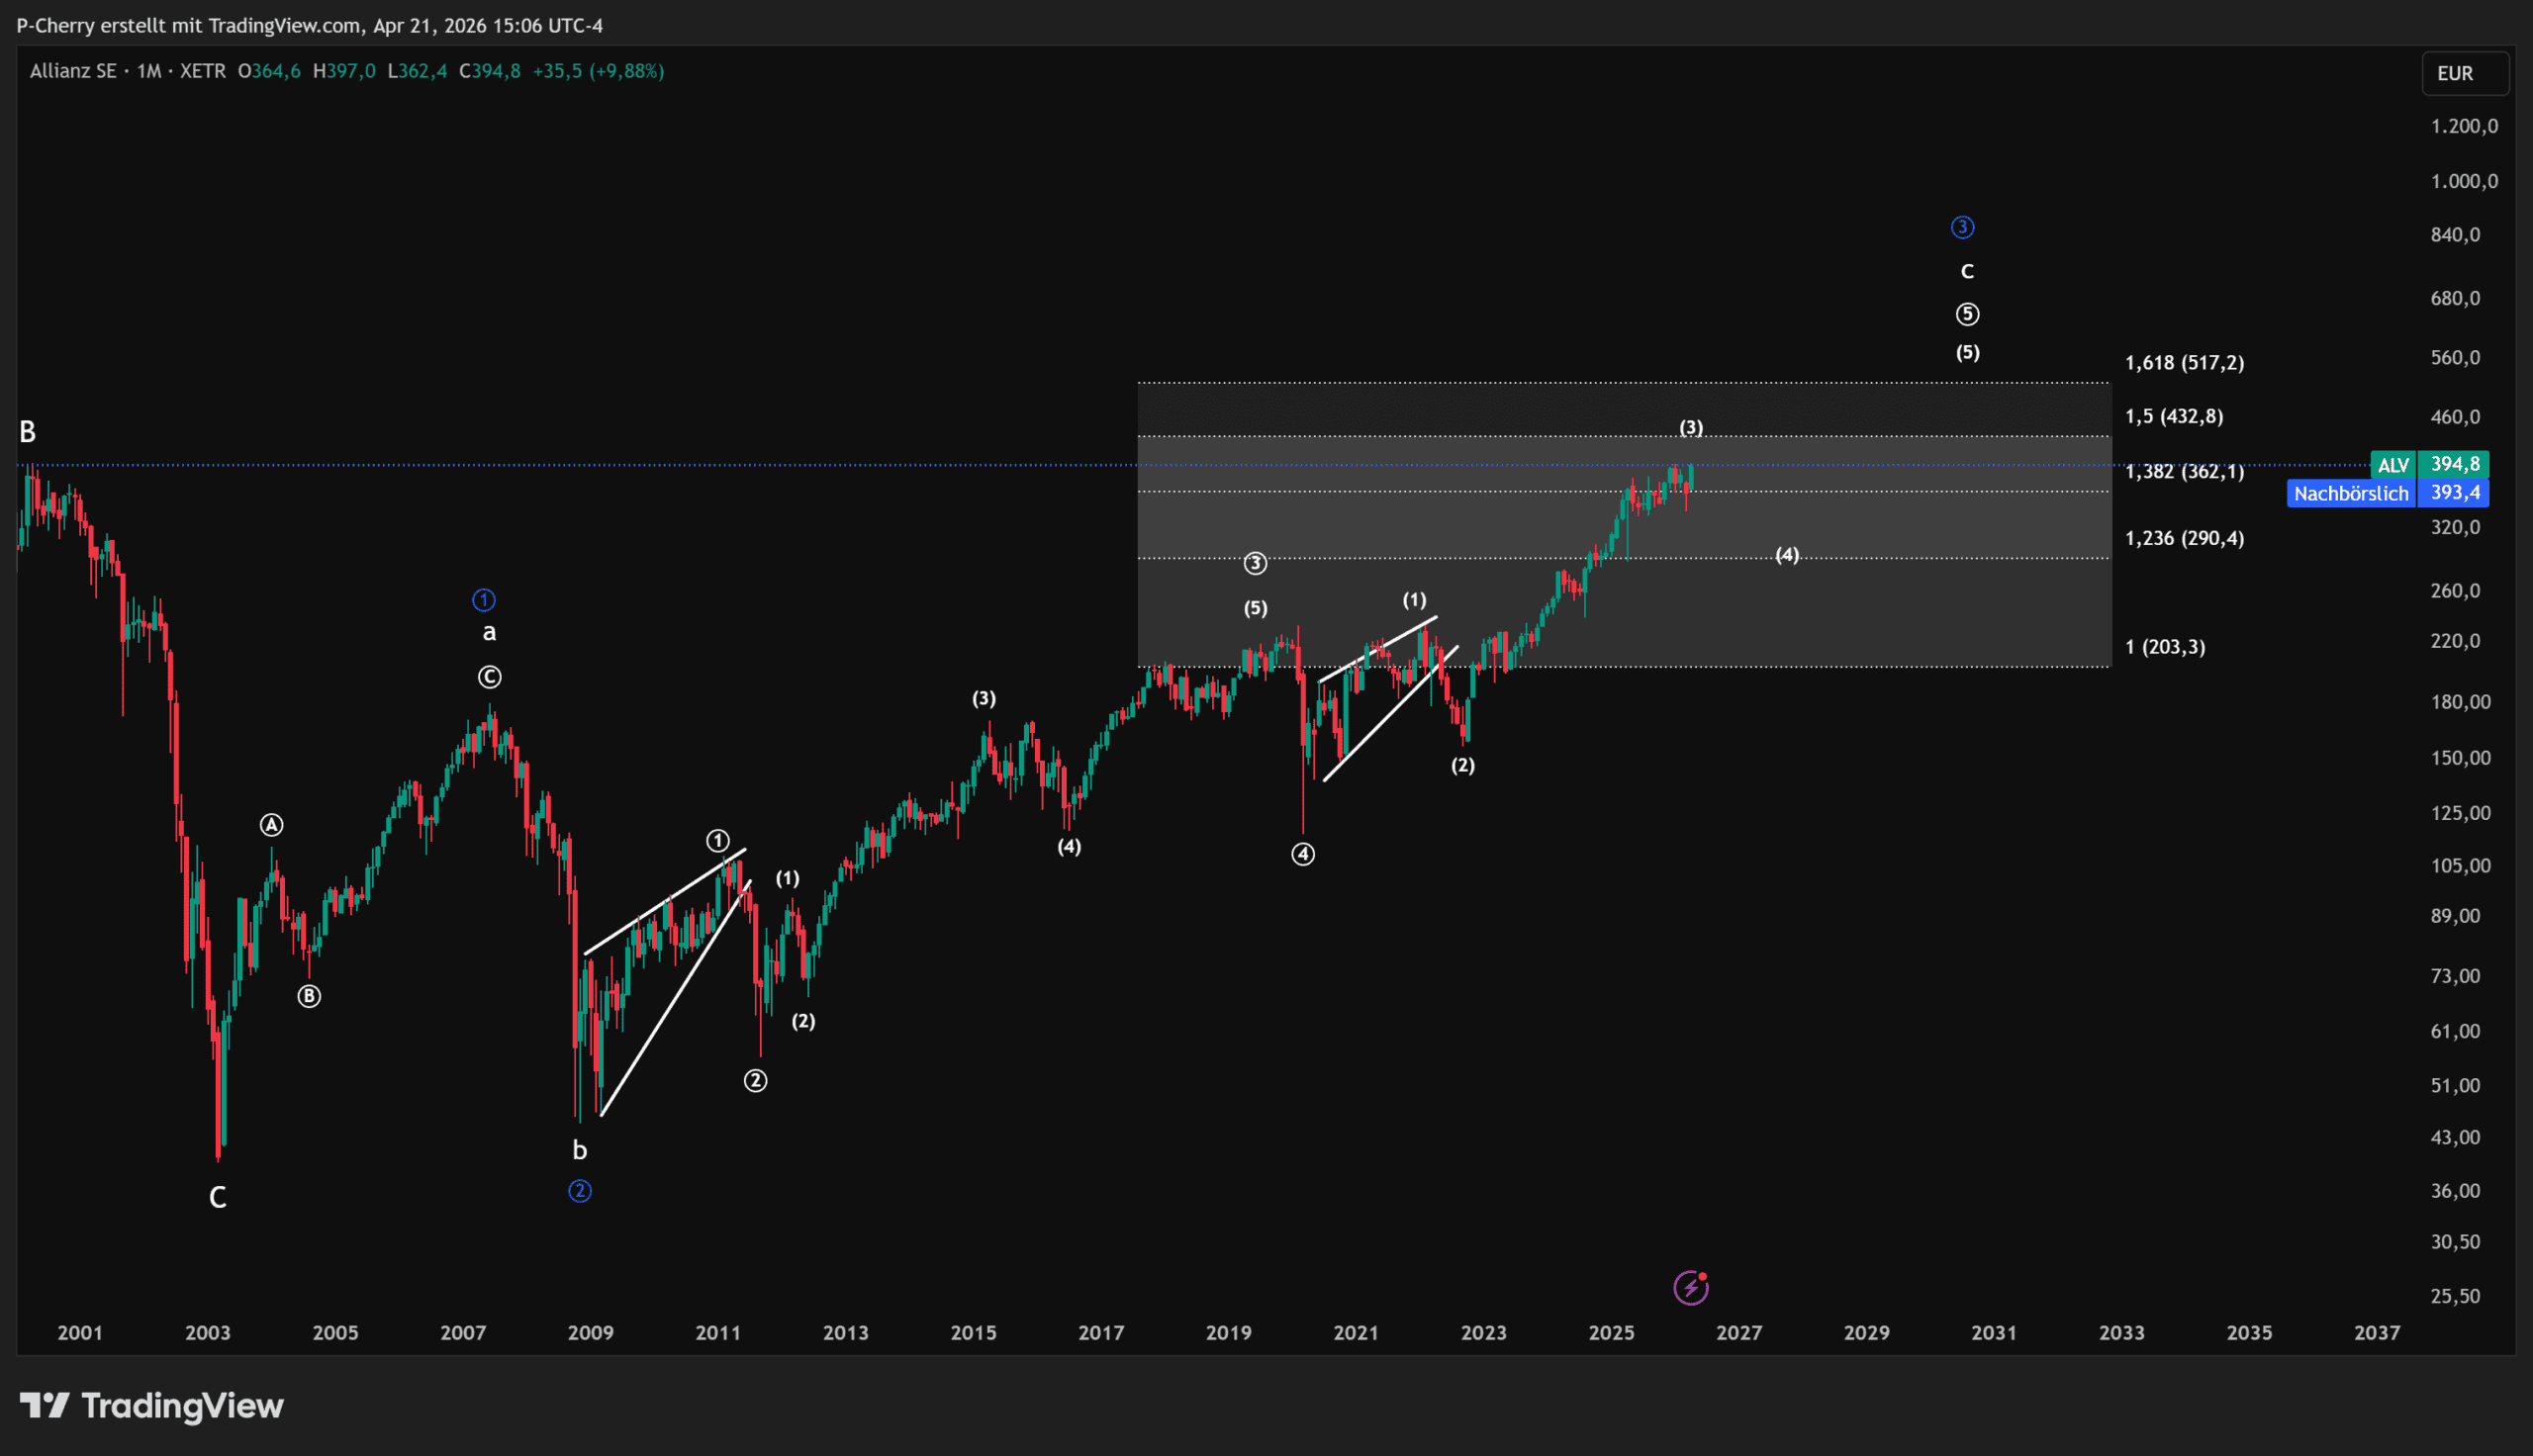Click circled B wave label near 2004

point(309,996)
